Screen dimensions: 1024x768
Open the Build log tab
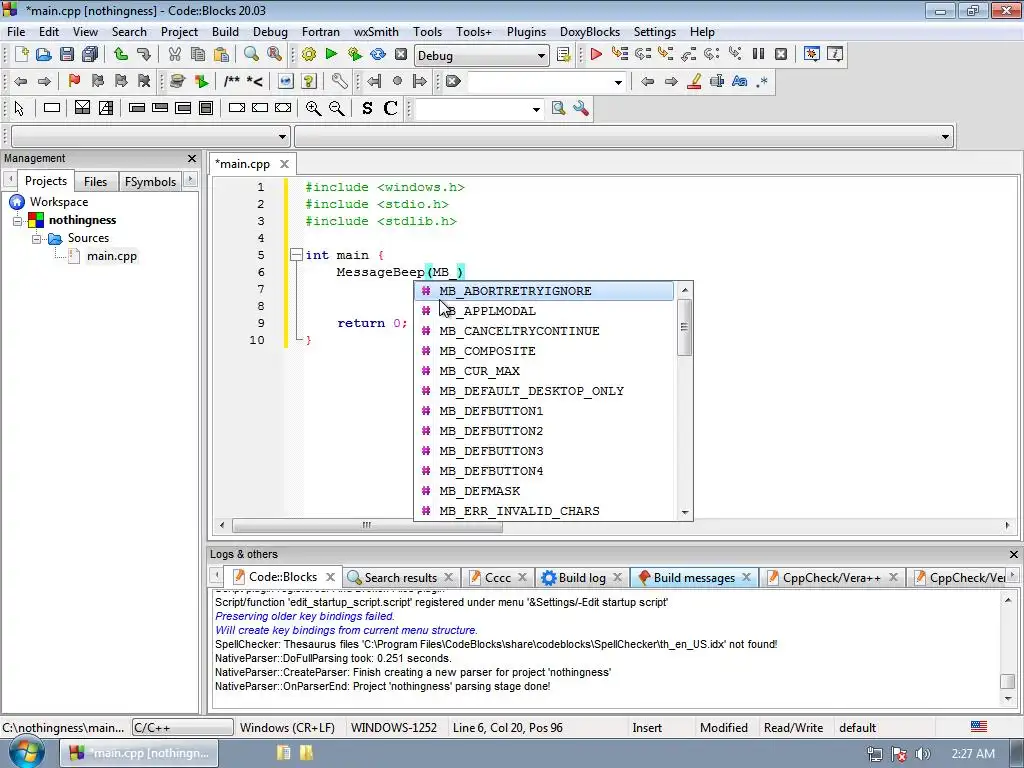point(581,577)
